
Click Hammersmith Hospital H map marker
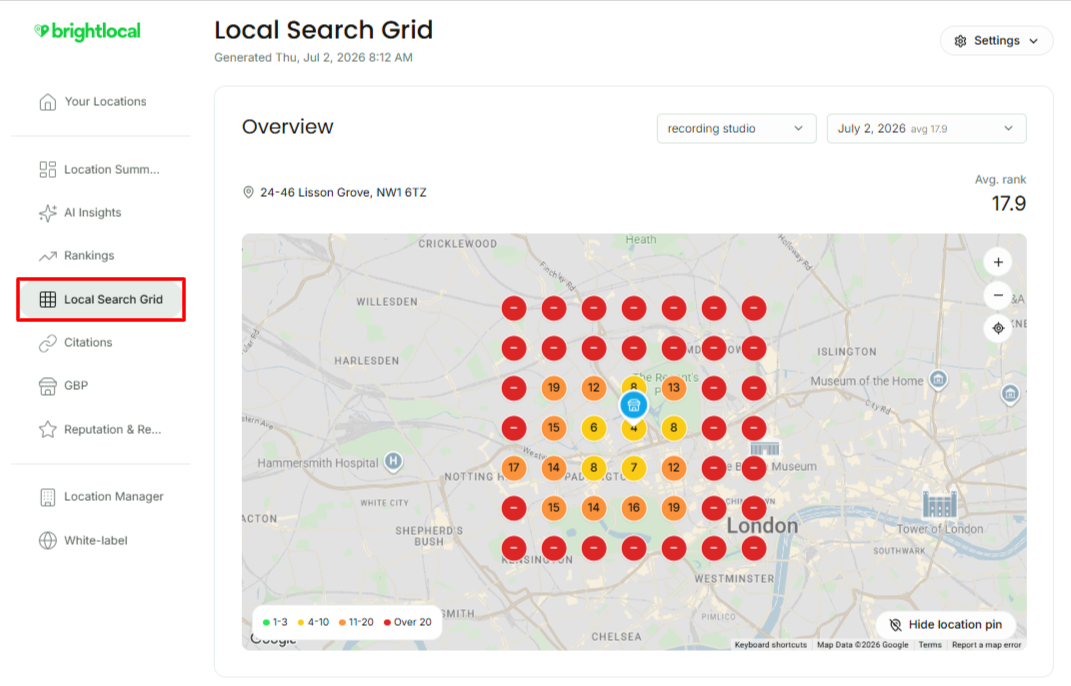pyautogui.click(x=393, y=462)
